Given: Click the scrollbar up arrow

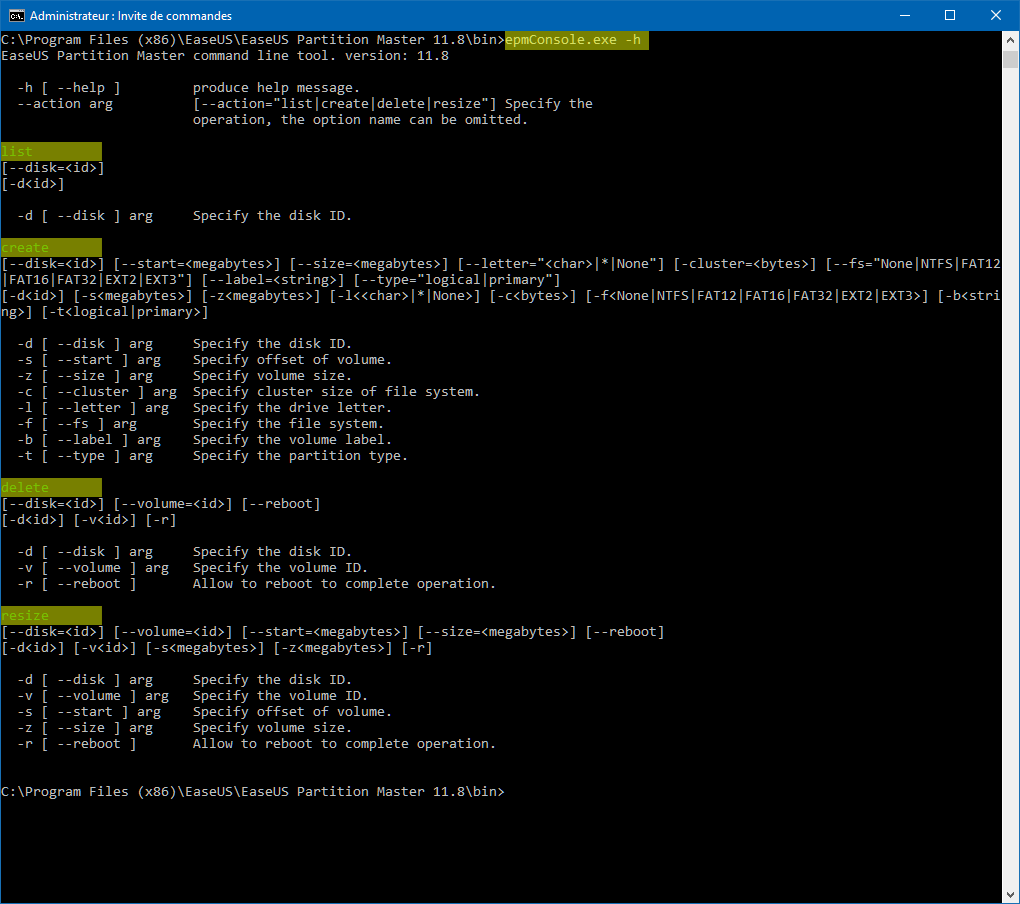Looking at the screenshot, I should [x=1010, y=39].
